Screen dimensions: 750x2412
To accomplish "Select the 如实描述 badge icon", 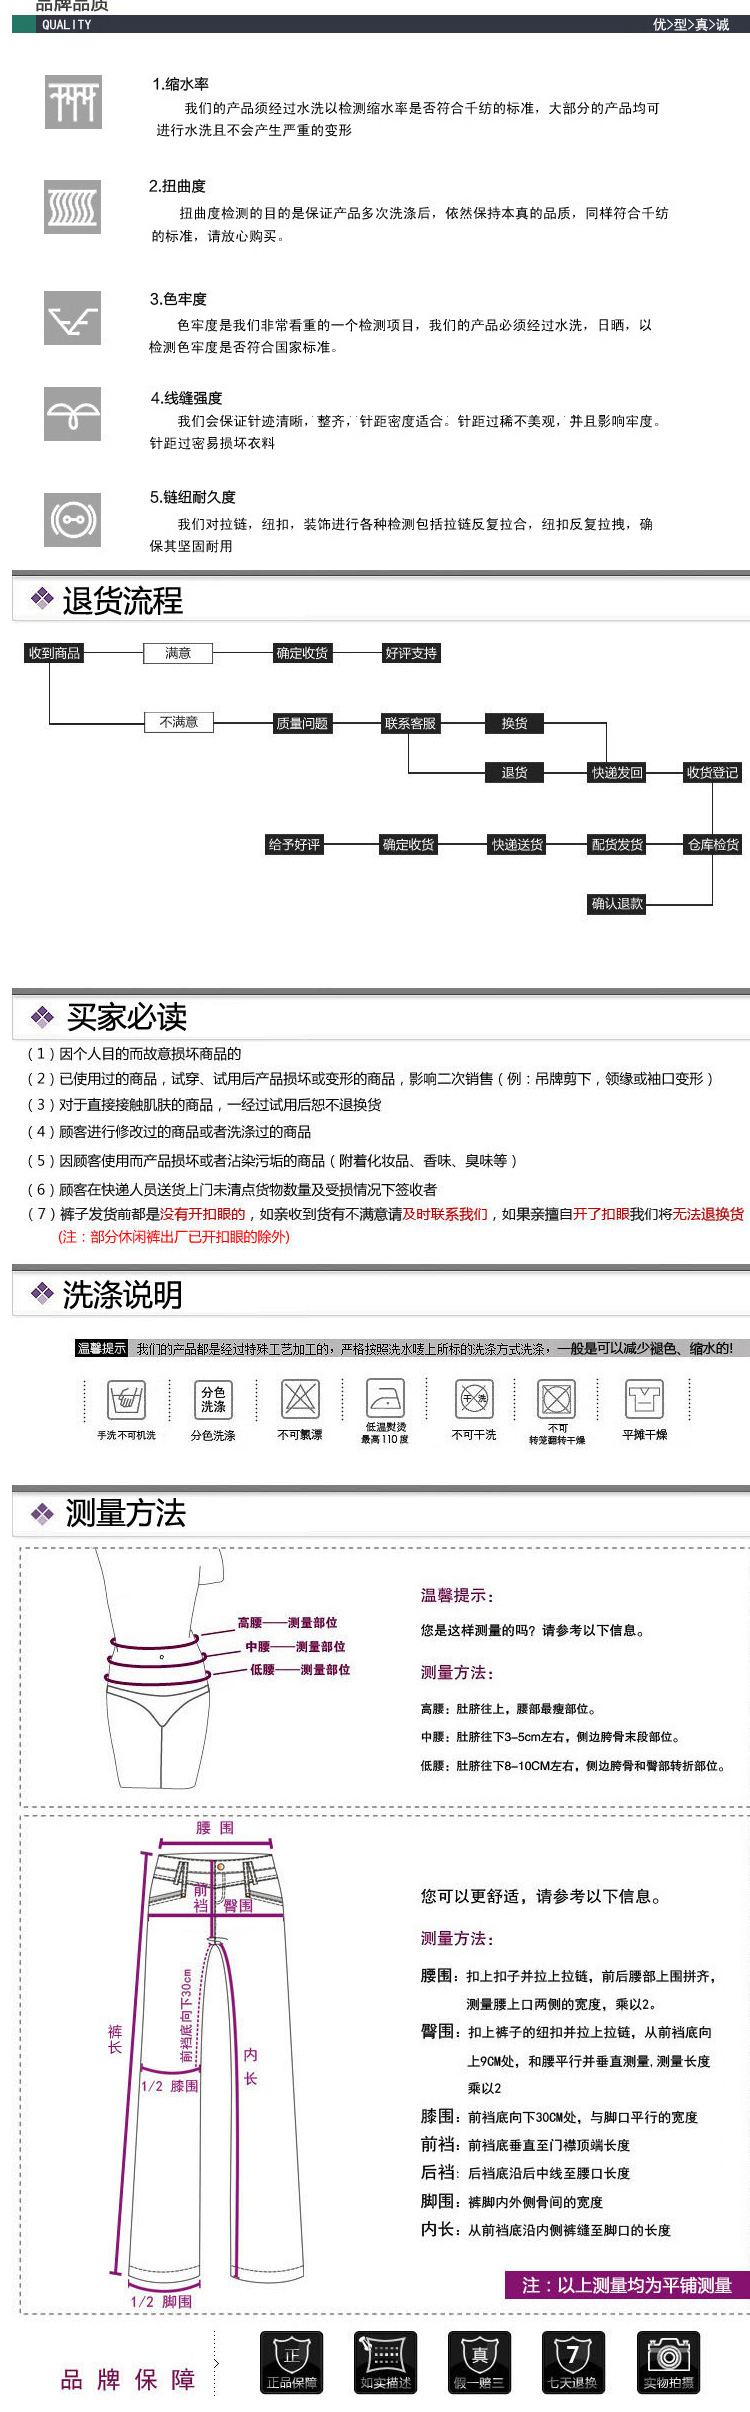I will (385, 2362).
